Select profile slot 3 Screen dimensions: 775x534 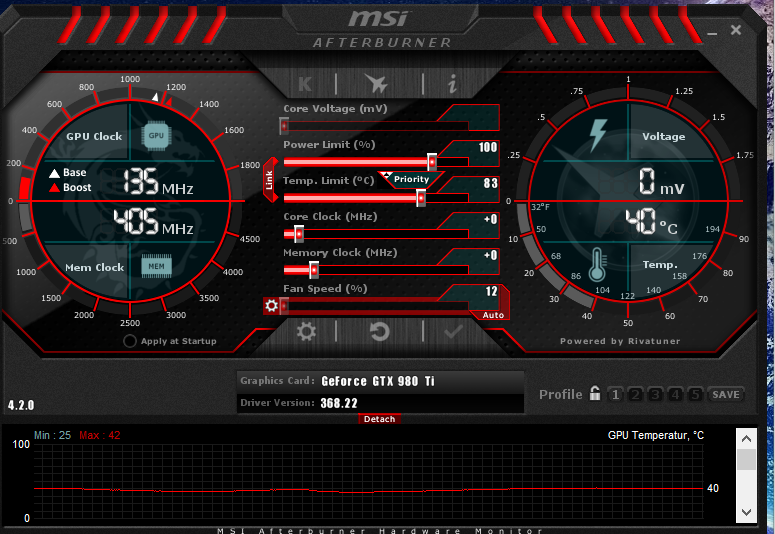pyautogui.click(x=655, y=395)
